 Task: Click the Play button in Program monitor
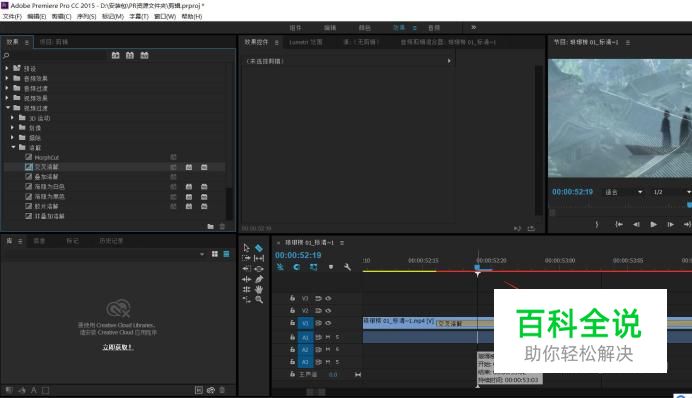(653, 225)
